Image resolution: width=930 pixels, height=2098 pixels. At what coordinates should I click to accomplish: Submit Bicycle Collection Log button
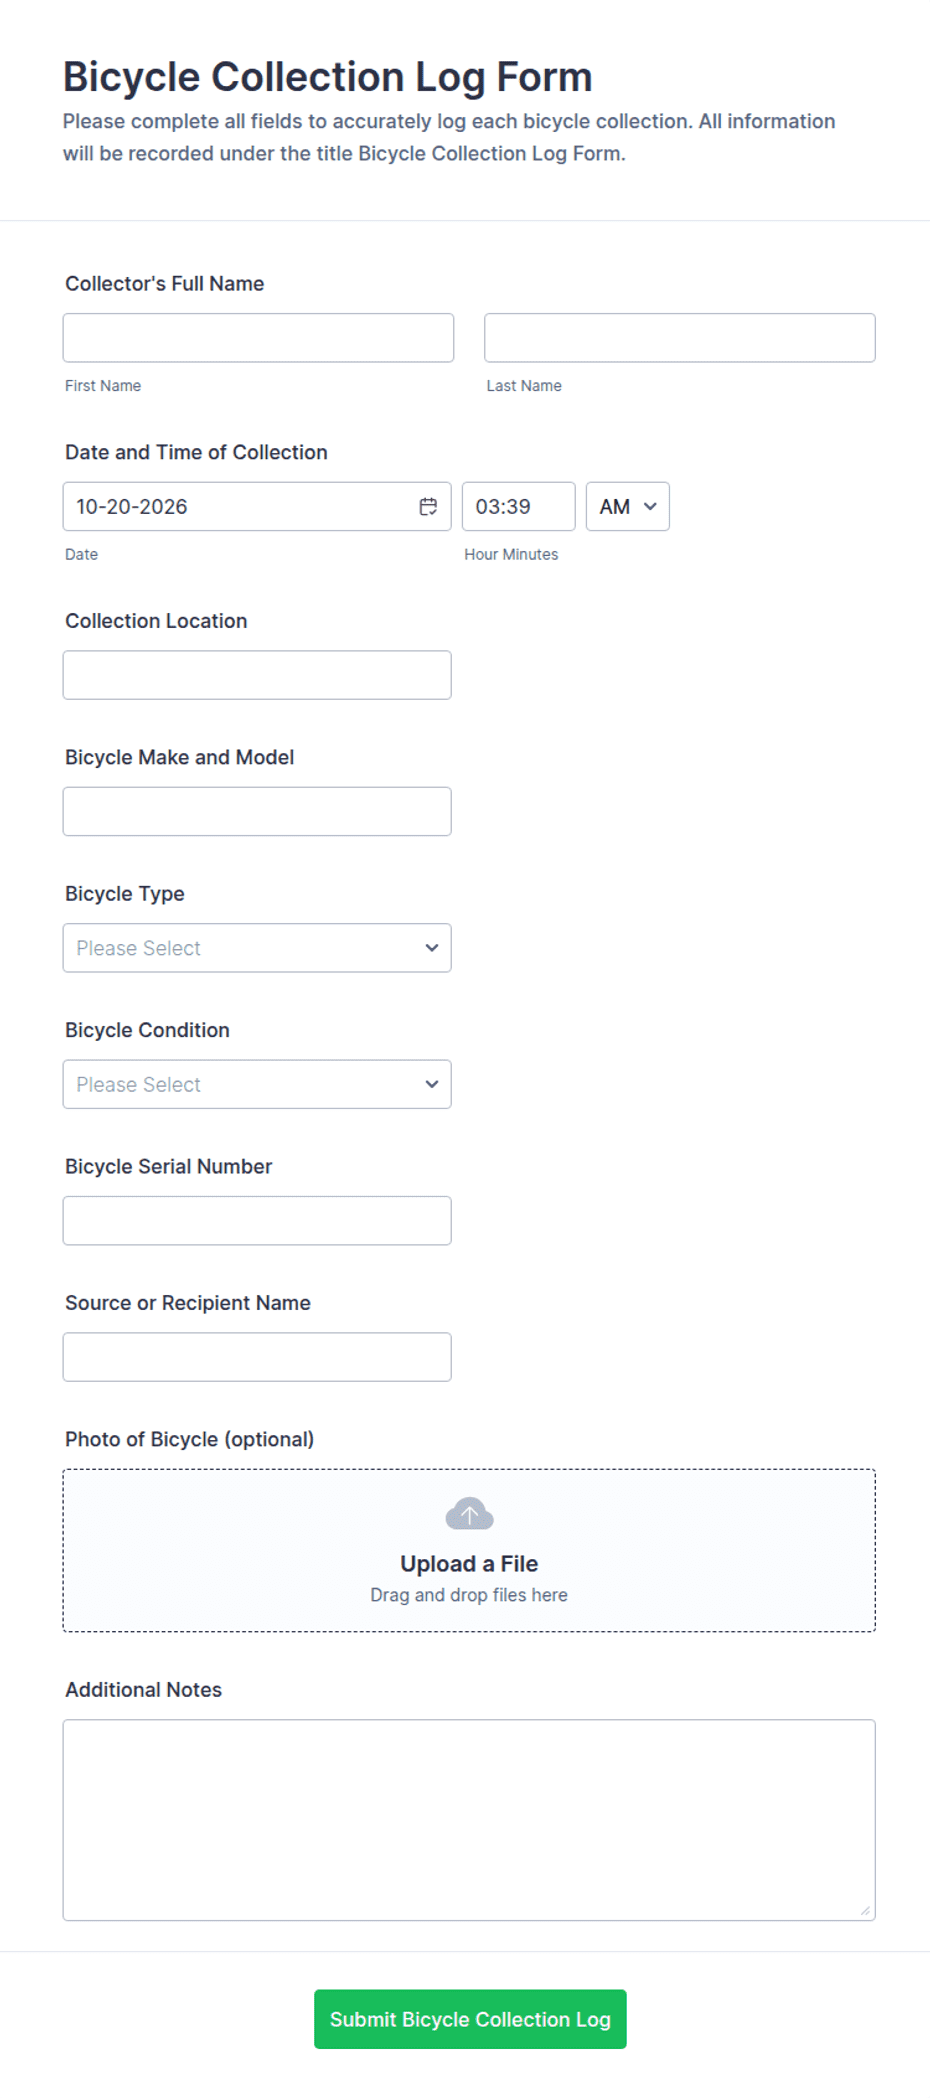[470, 2019]
